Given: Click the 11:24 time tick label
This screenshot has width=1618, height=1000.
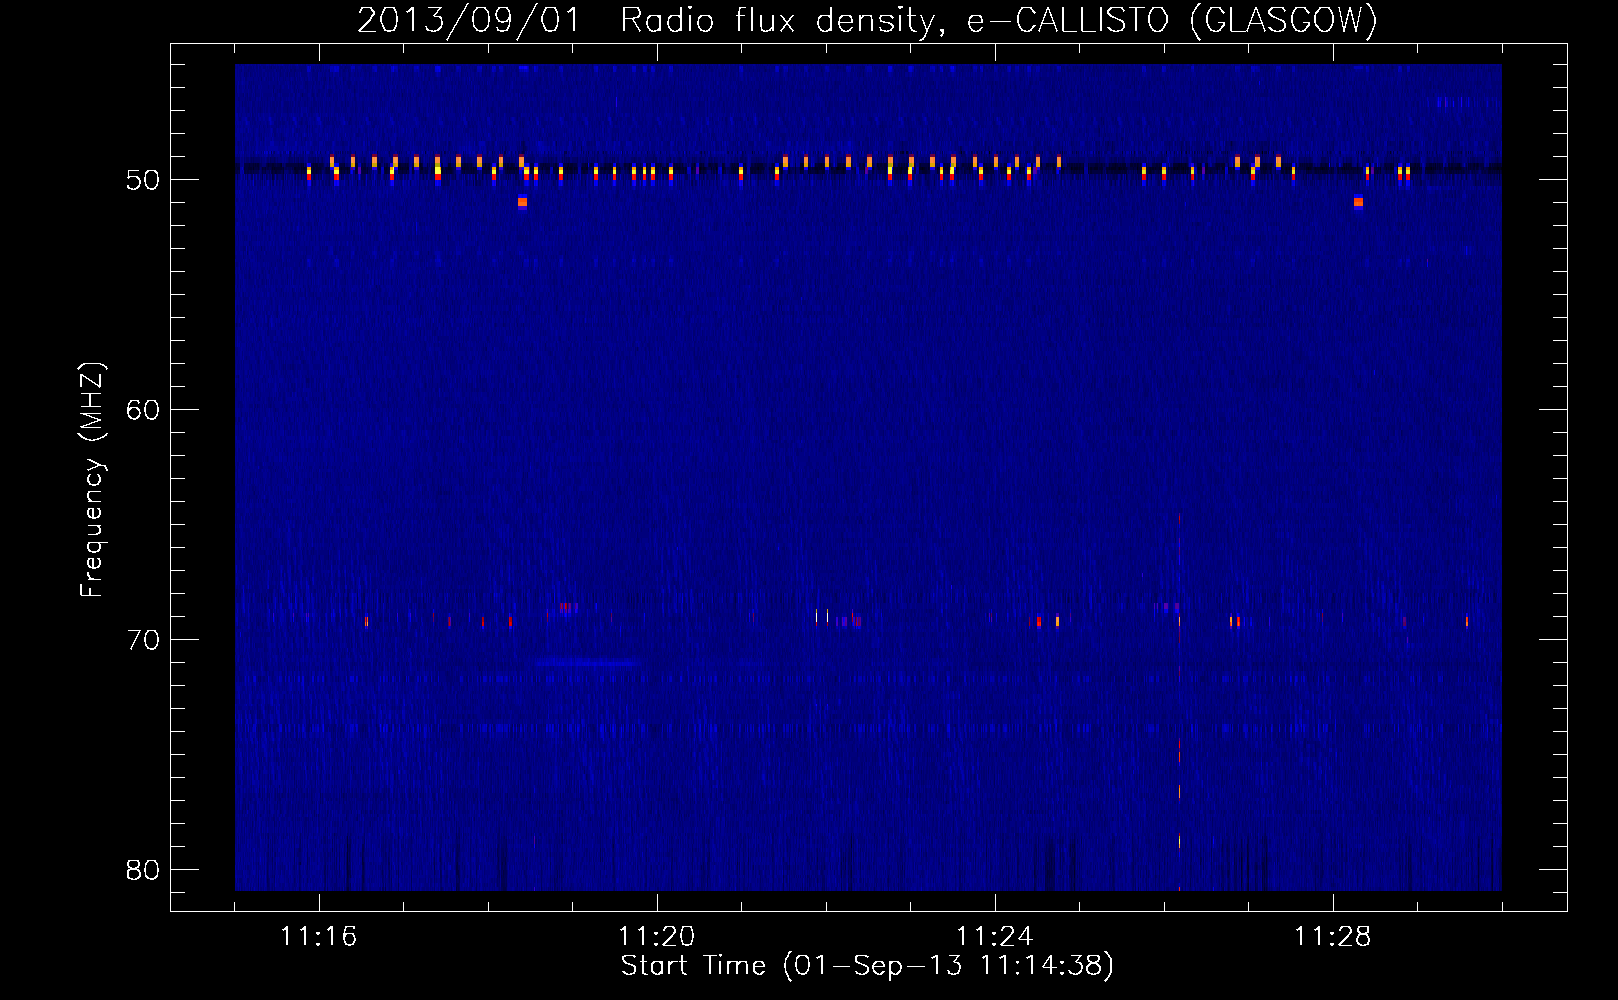Looking at the screenshot, I should (995, 937).
